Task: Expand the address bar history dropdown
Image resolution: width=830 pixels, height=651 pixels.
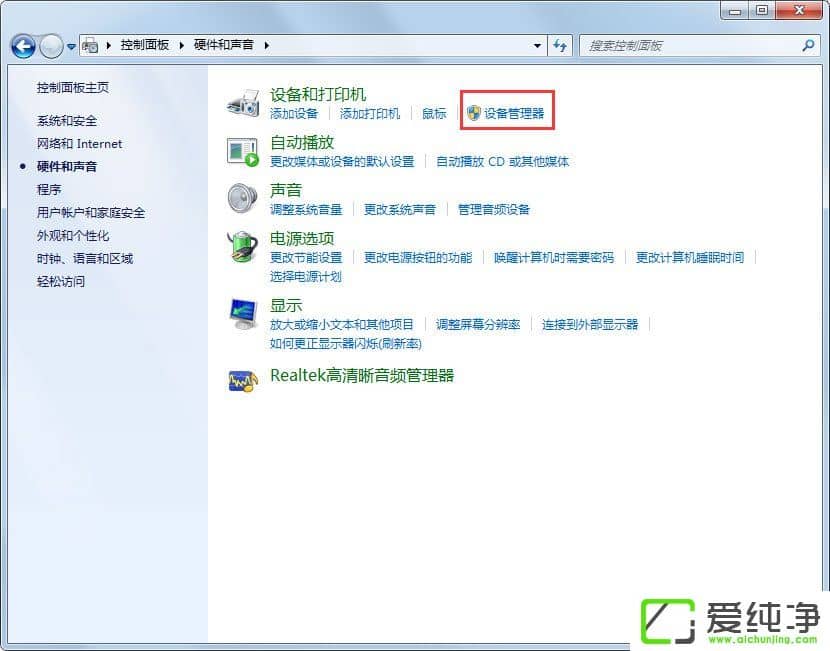Action: point(538,46)
